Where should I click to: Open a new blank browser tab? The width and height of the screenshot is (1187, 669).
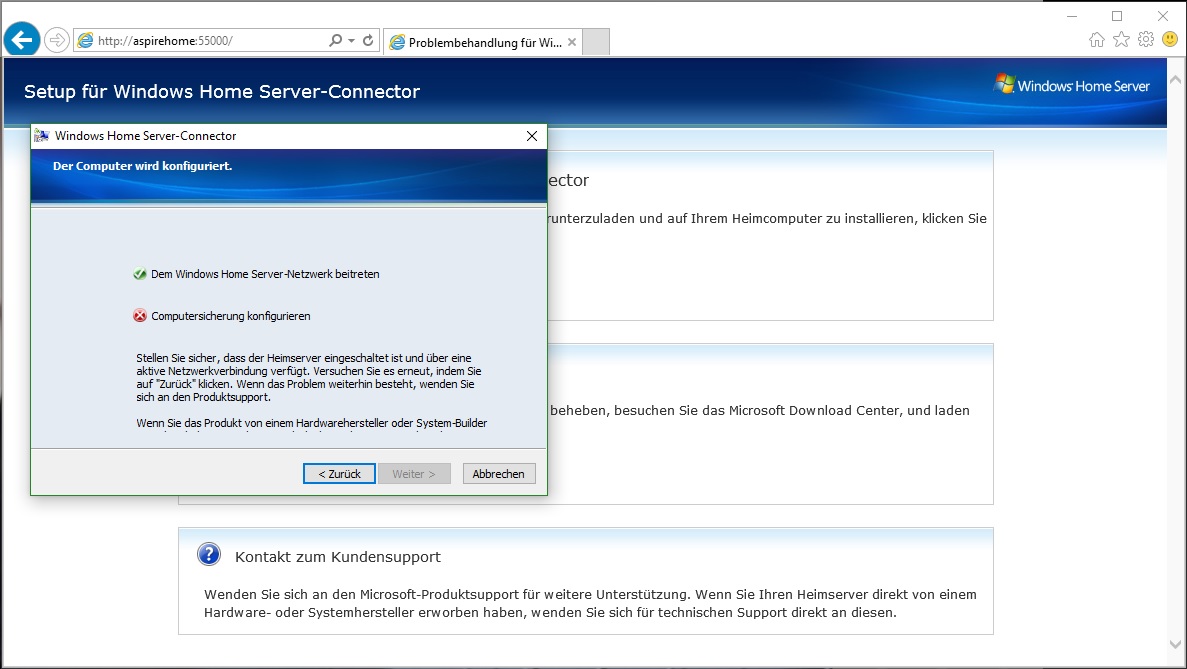tap(596, 43)
